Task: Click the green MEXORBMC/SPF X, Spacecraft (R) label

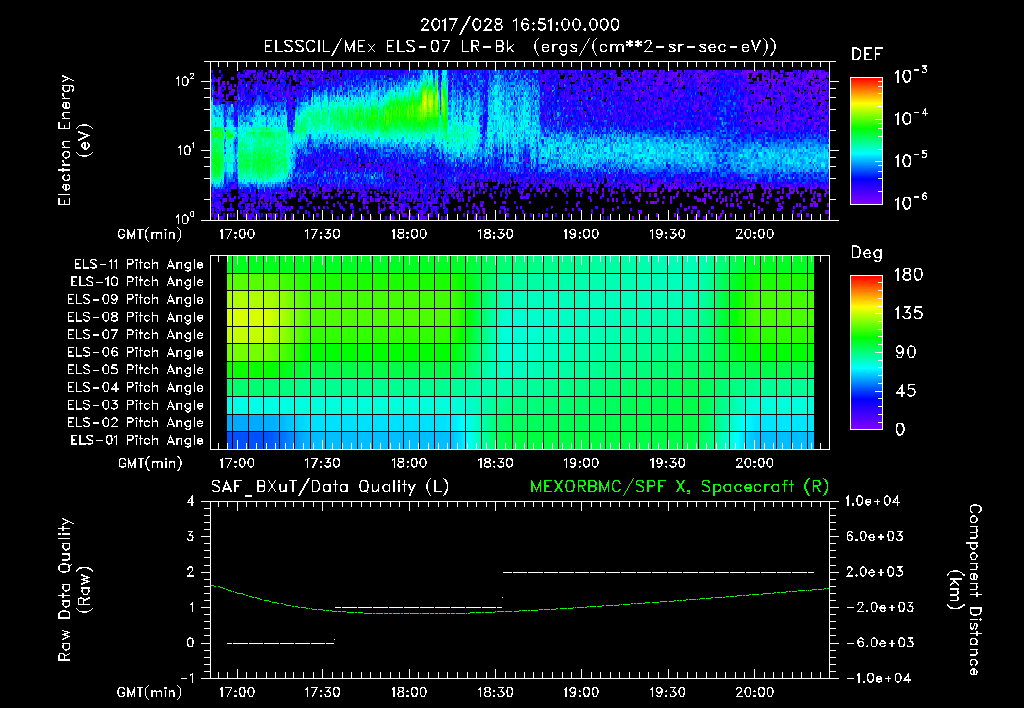Action: click(x=679, y=487)
